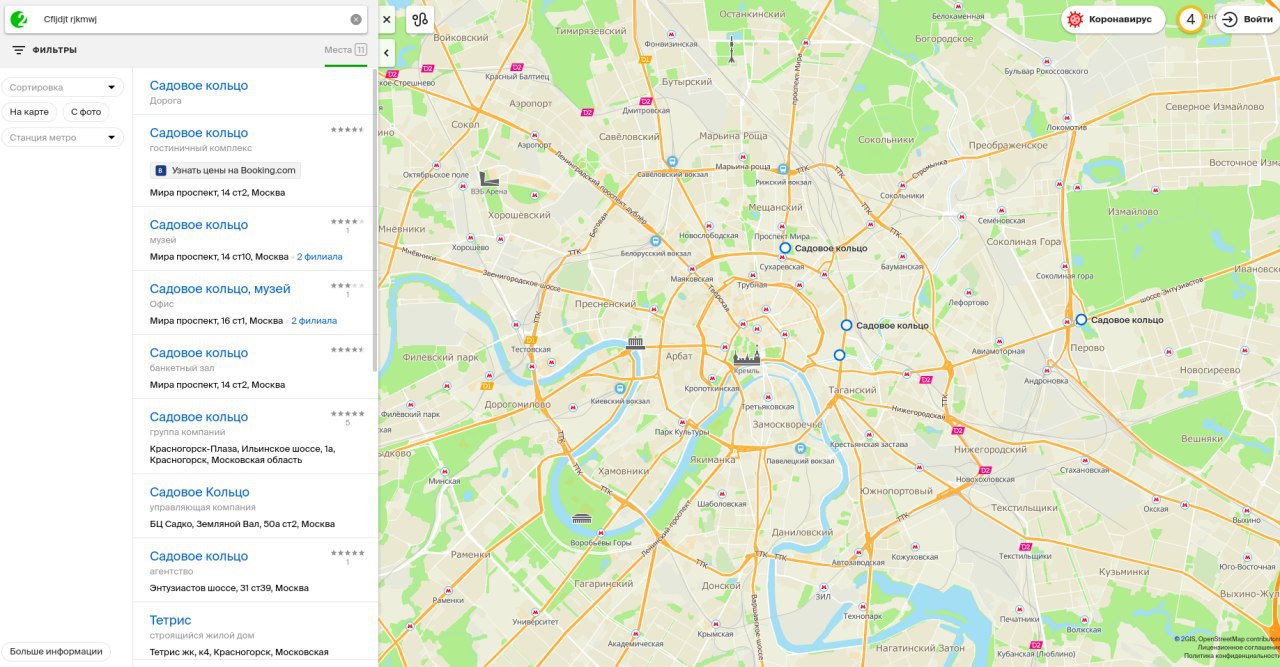Click the results list scrollbar
This screenshot has height=667, width=1280.
tap(376, 220)
